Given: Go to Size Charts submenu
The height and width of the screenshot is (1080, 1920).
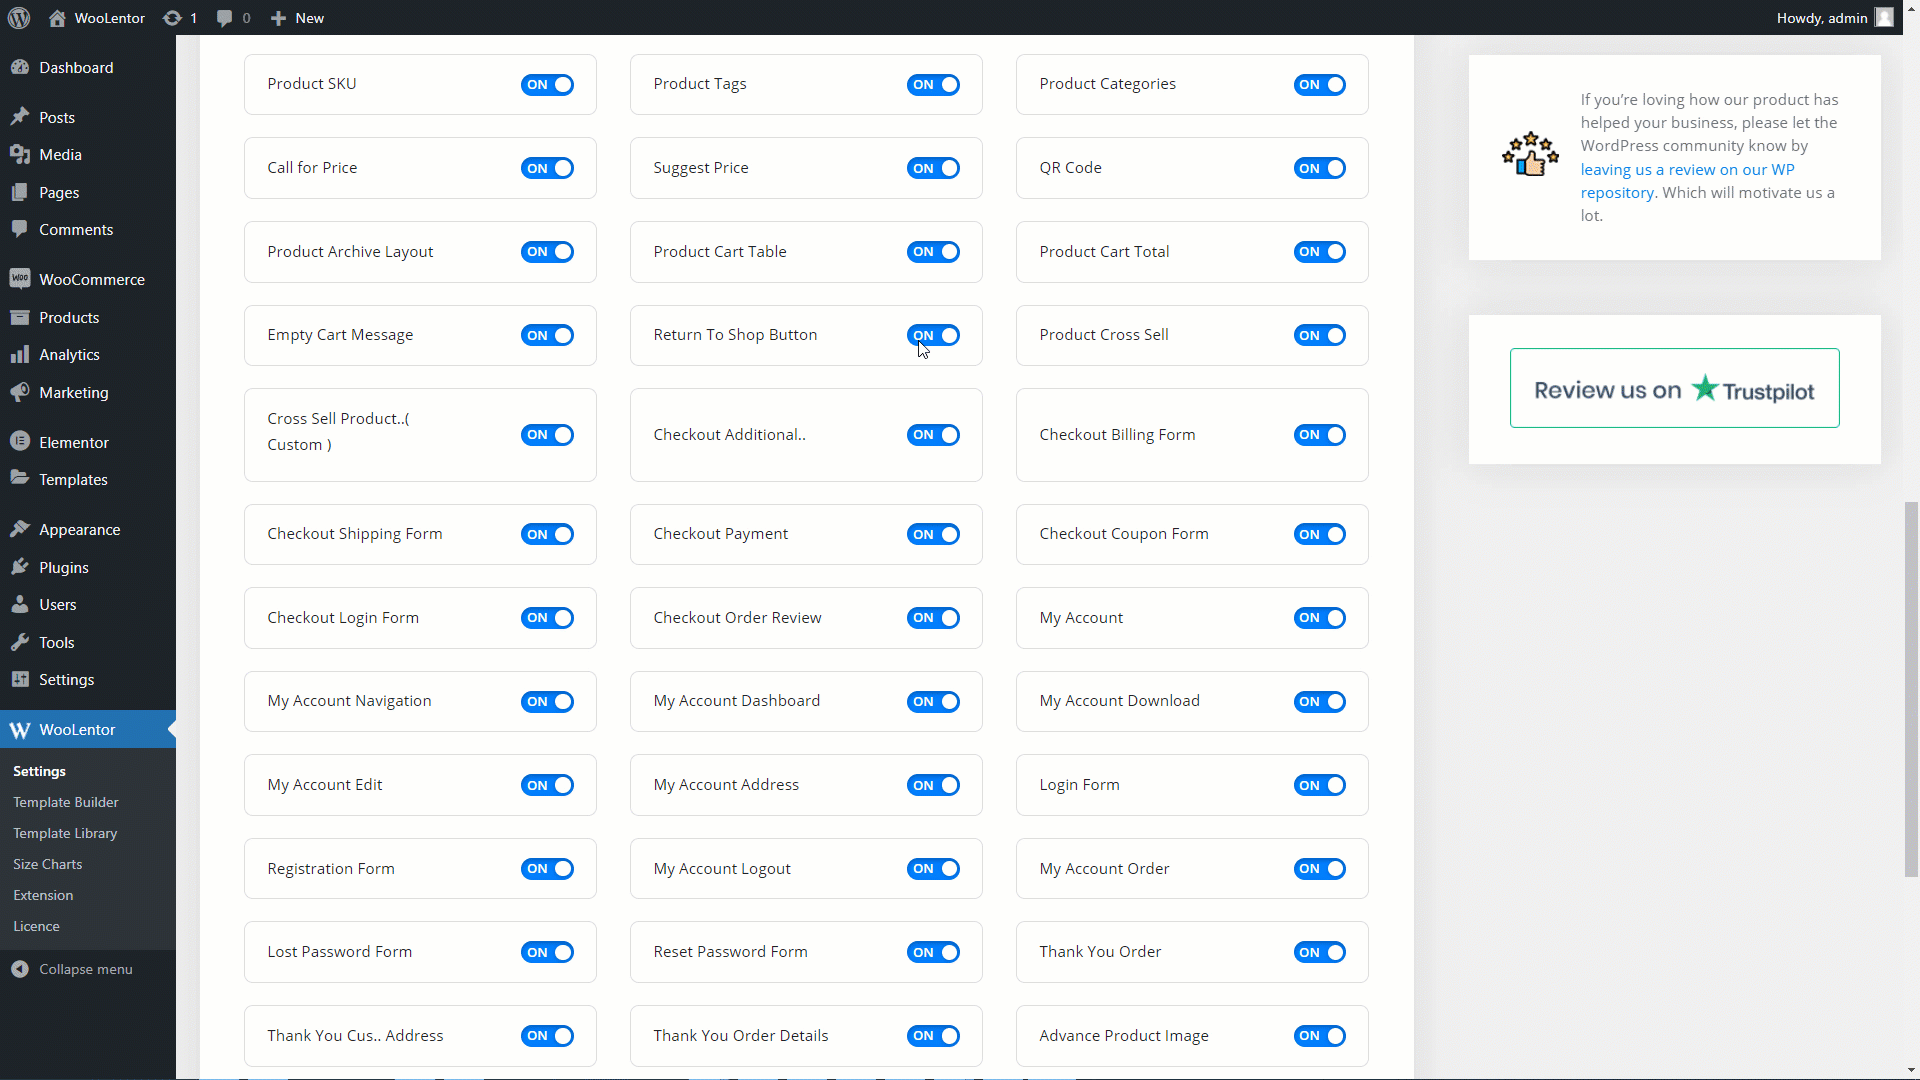Looking at the screenshot, I should (48, 864).
